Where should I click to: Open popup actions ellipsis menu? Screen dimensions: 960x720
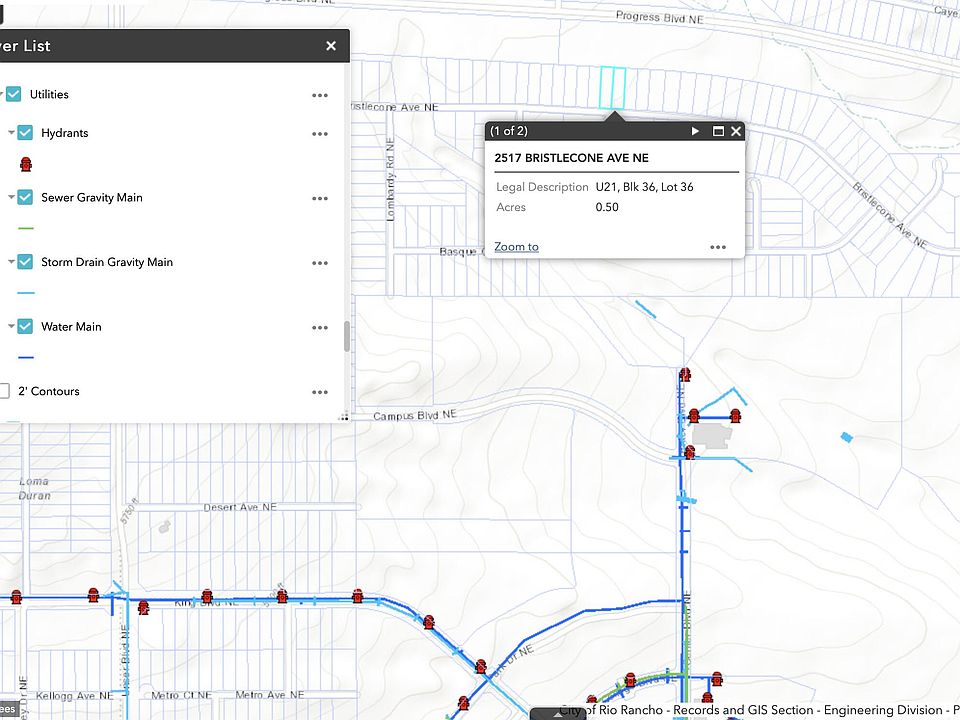click(718, 247)
